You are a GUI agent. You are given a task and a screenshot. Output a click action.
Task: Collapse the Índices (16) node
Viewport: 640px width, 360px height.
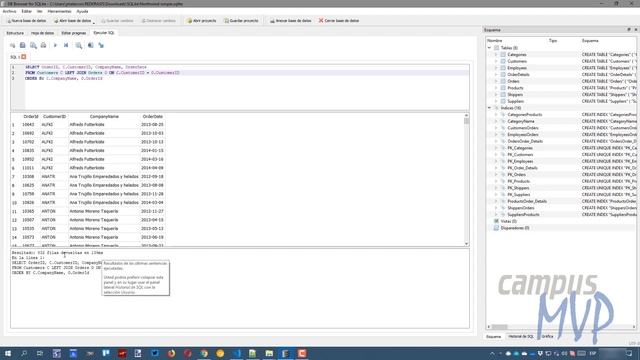489,108
